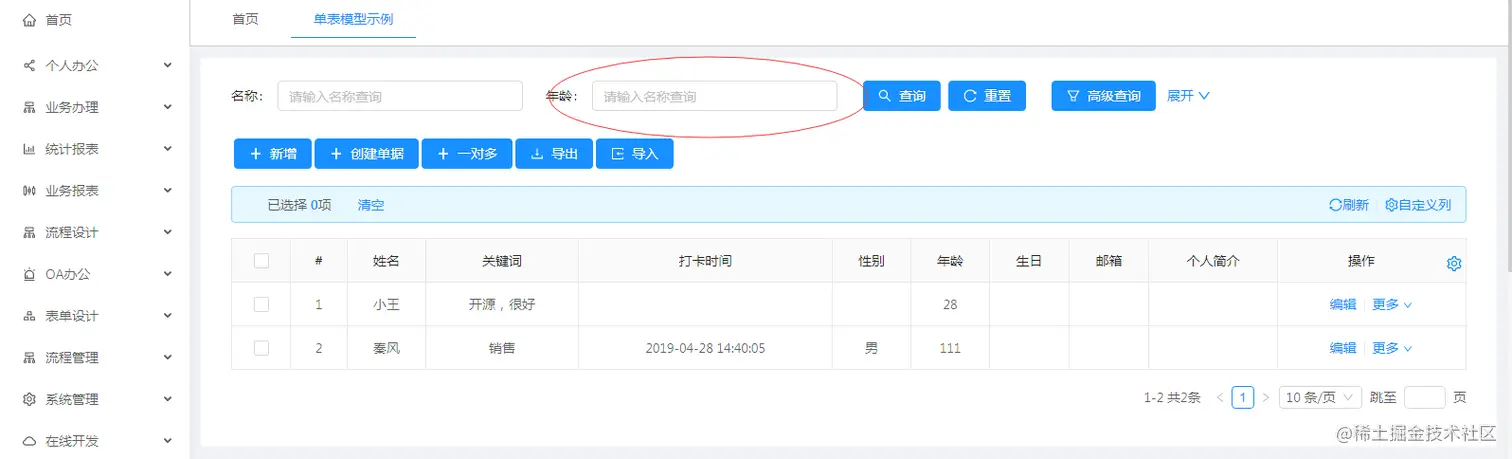Screen dimensions: 1512x459
Task: Expand the 统计报表 sidebar menu chevron
Action: (x=168, y=150)
